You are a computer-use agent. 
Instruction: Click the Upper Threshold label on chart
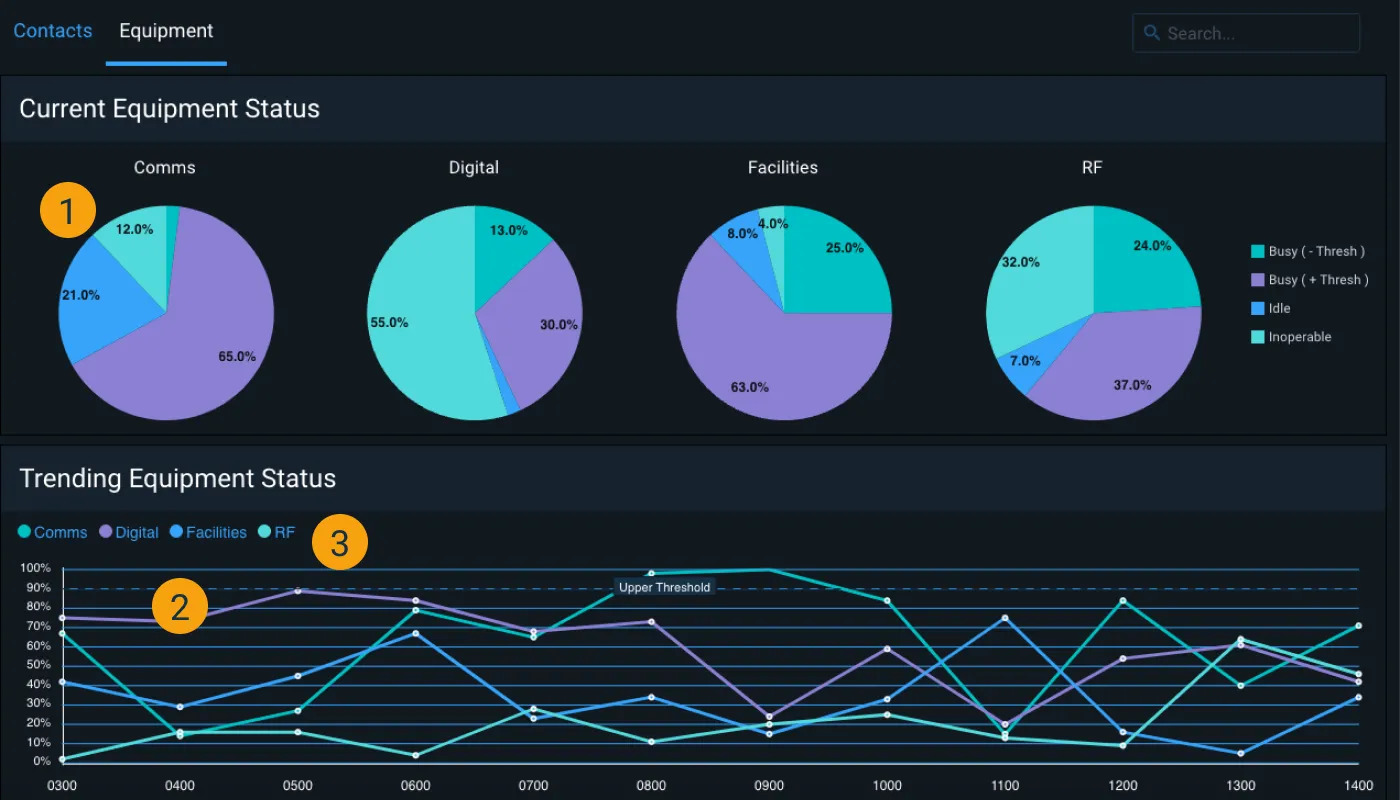664,588
